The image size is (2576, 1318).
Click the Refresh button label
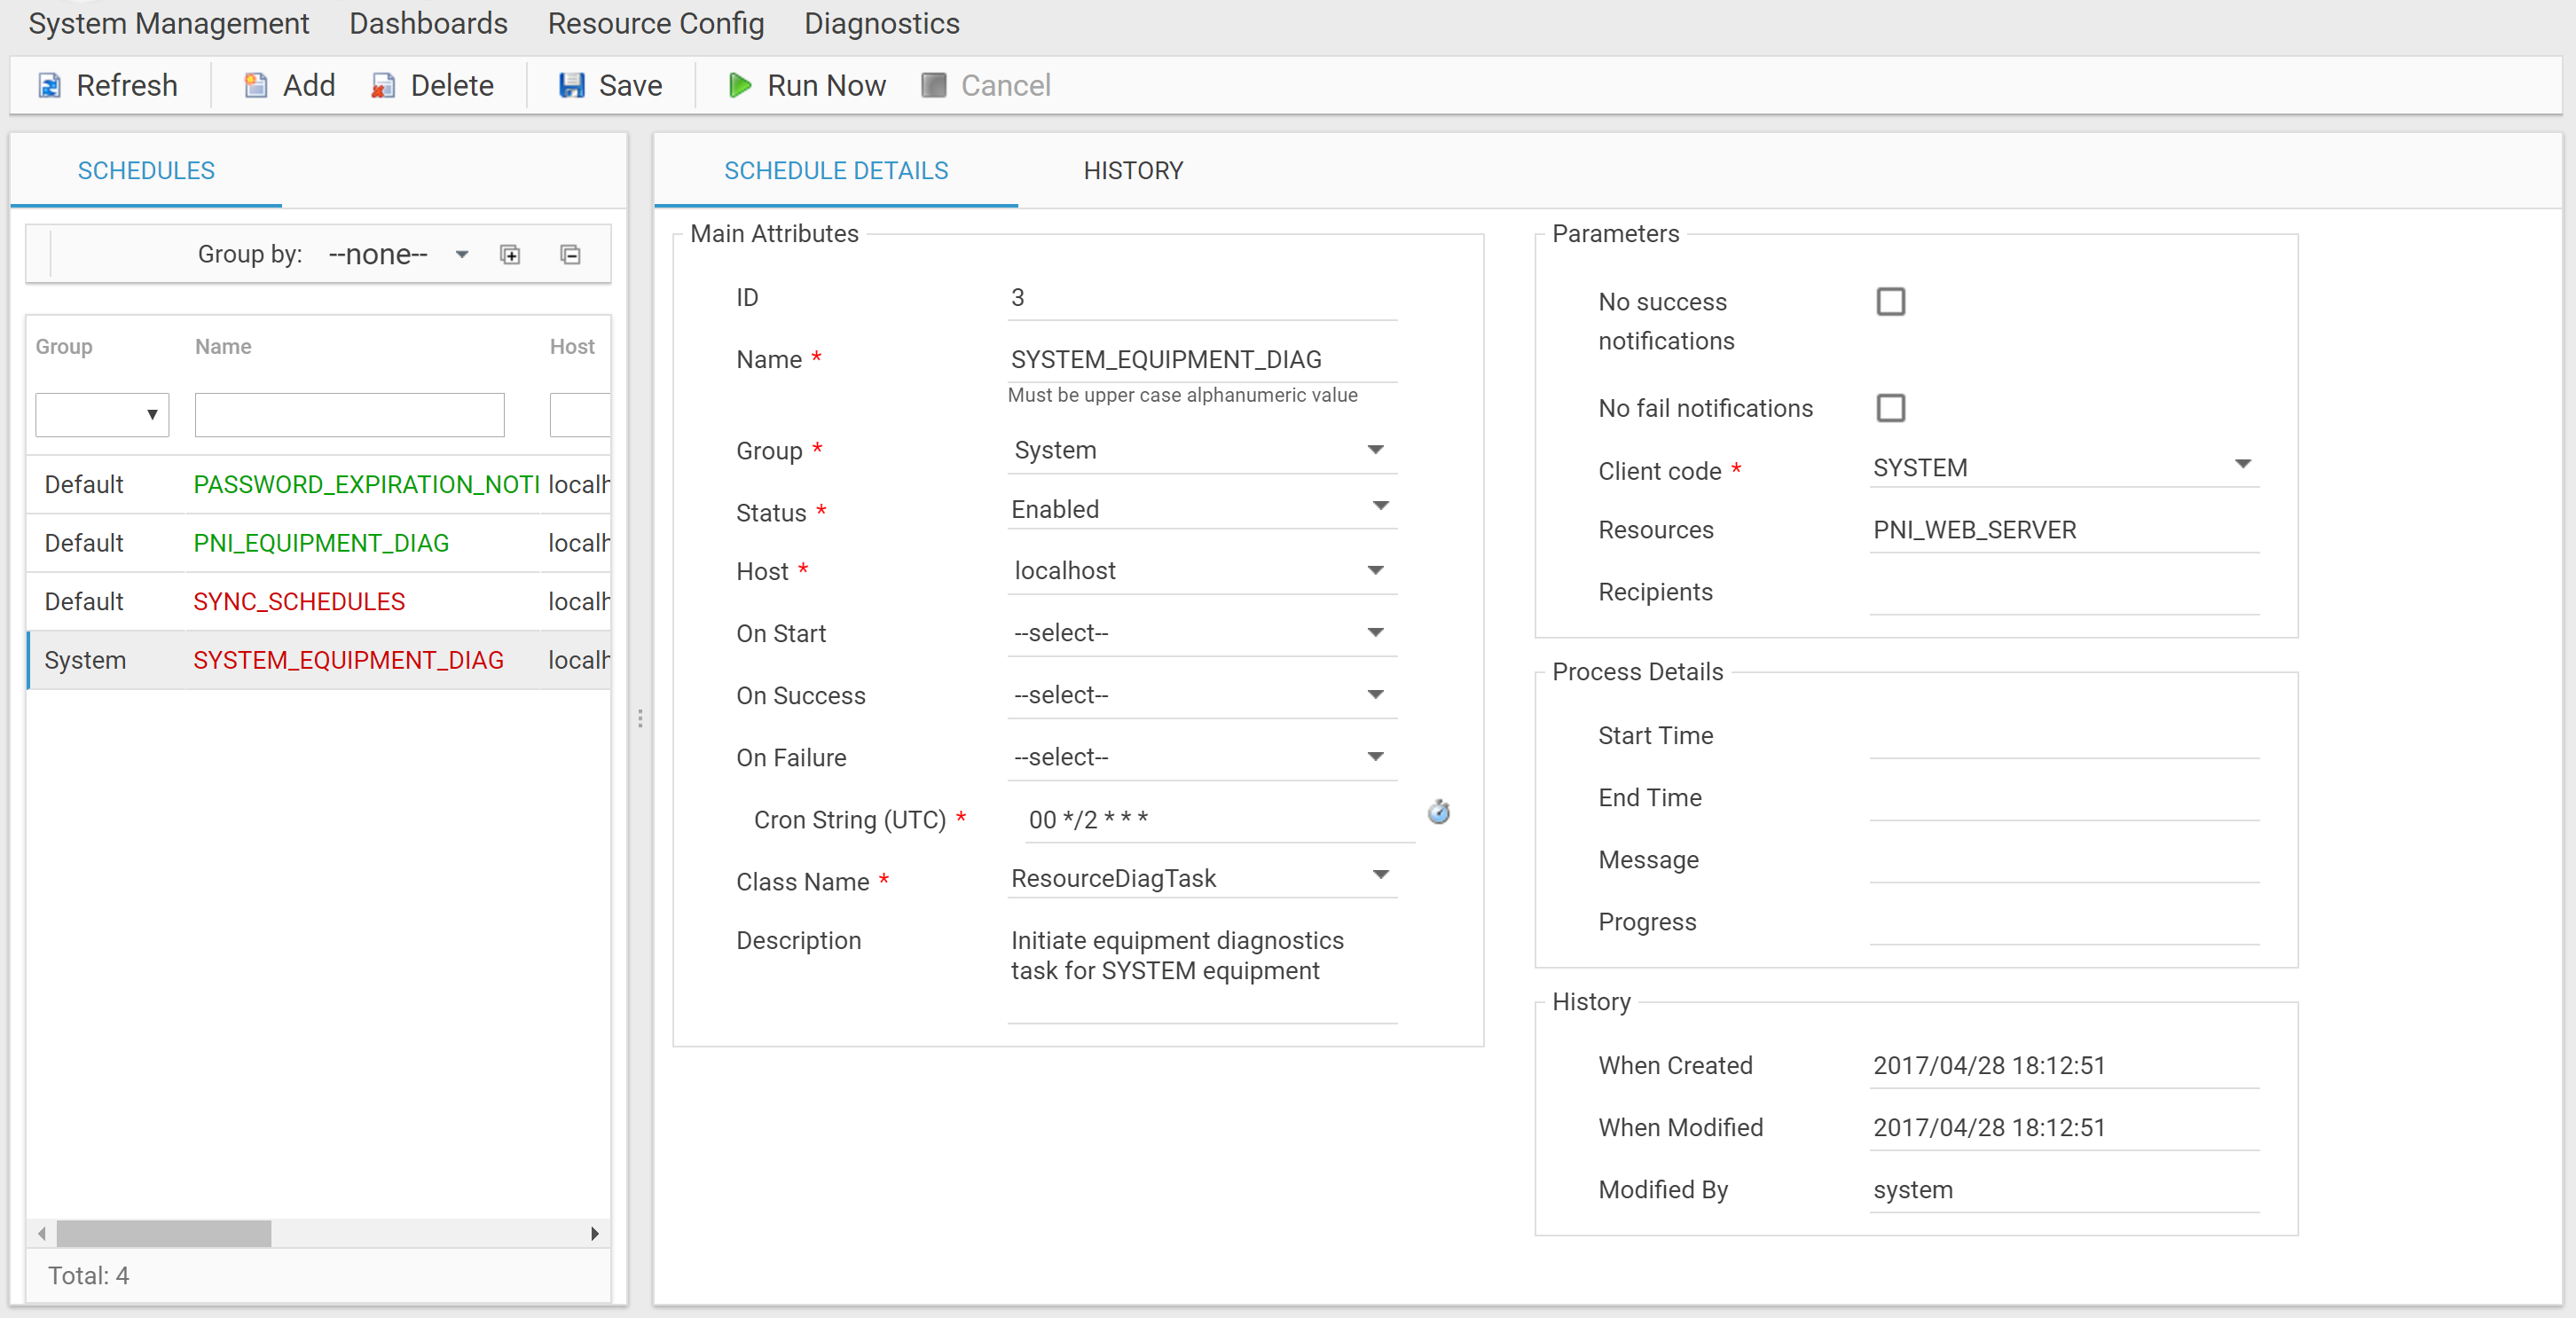[x=127, y=86]
